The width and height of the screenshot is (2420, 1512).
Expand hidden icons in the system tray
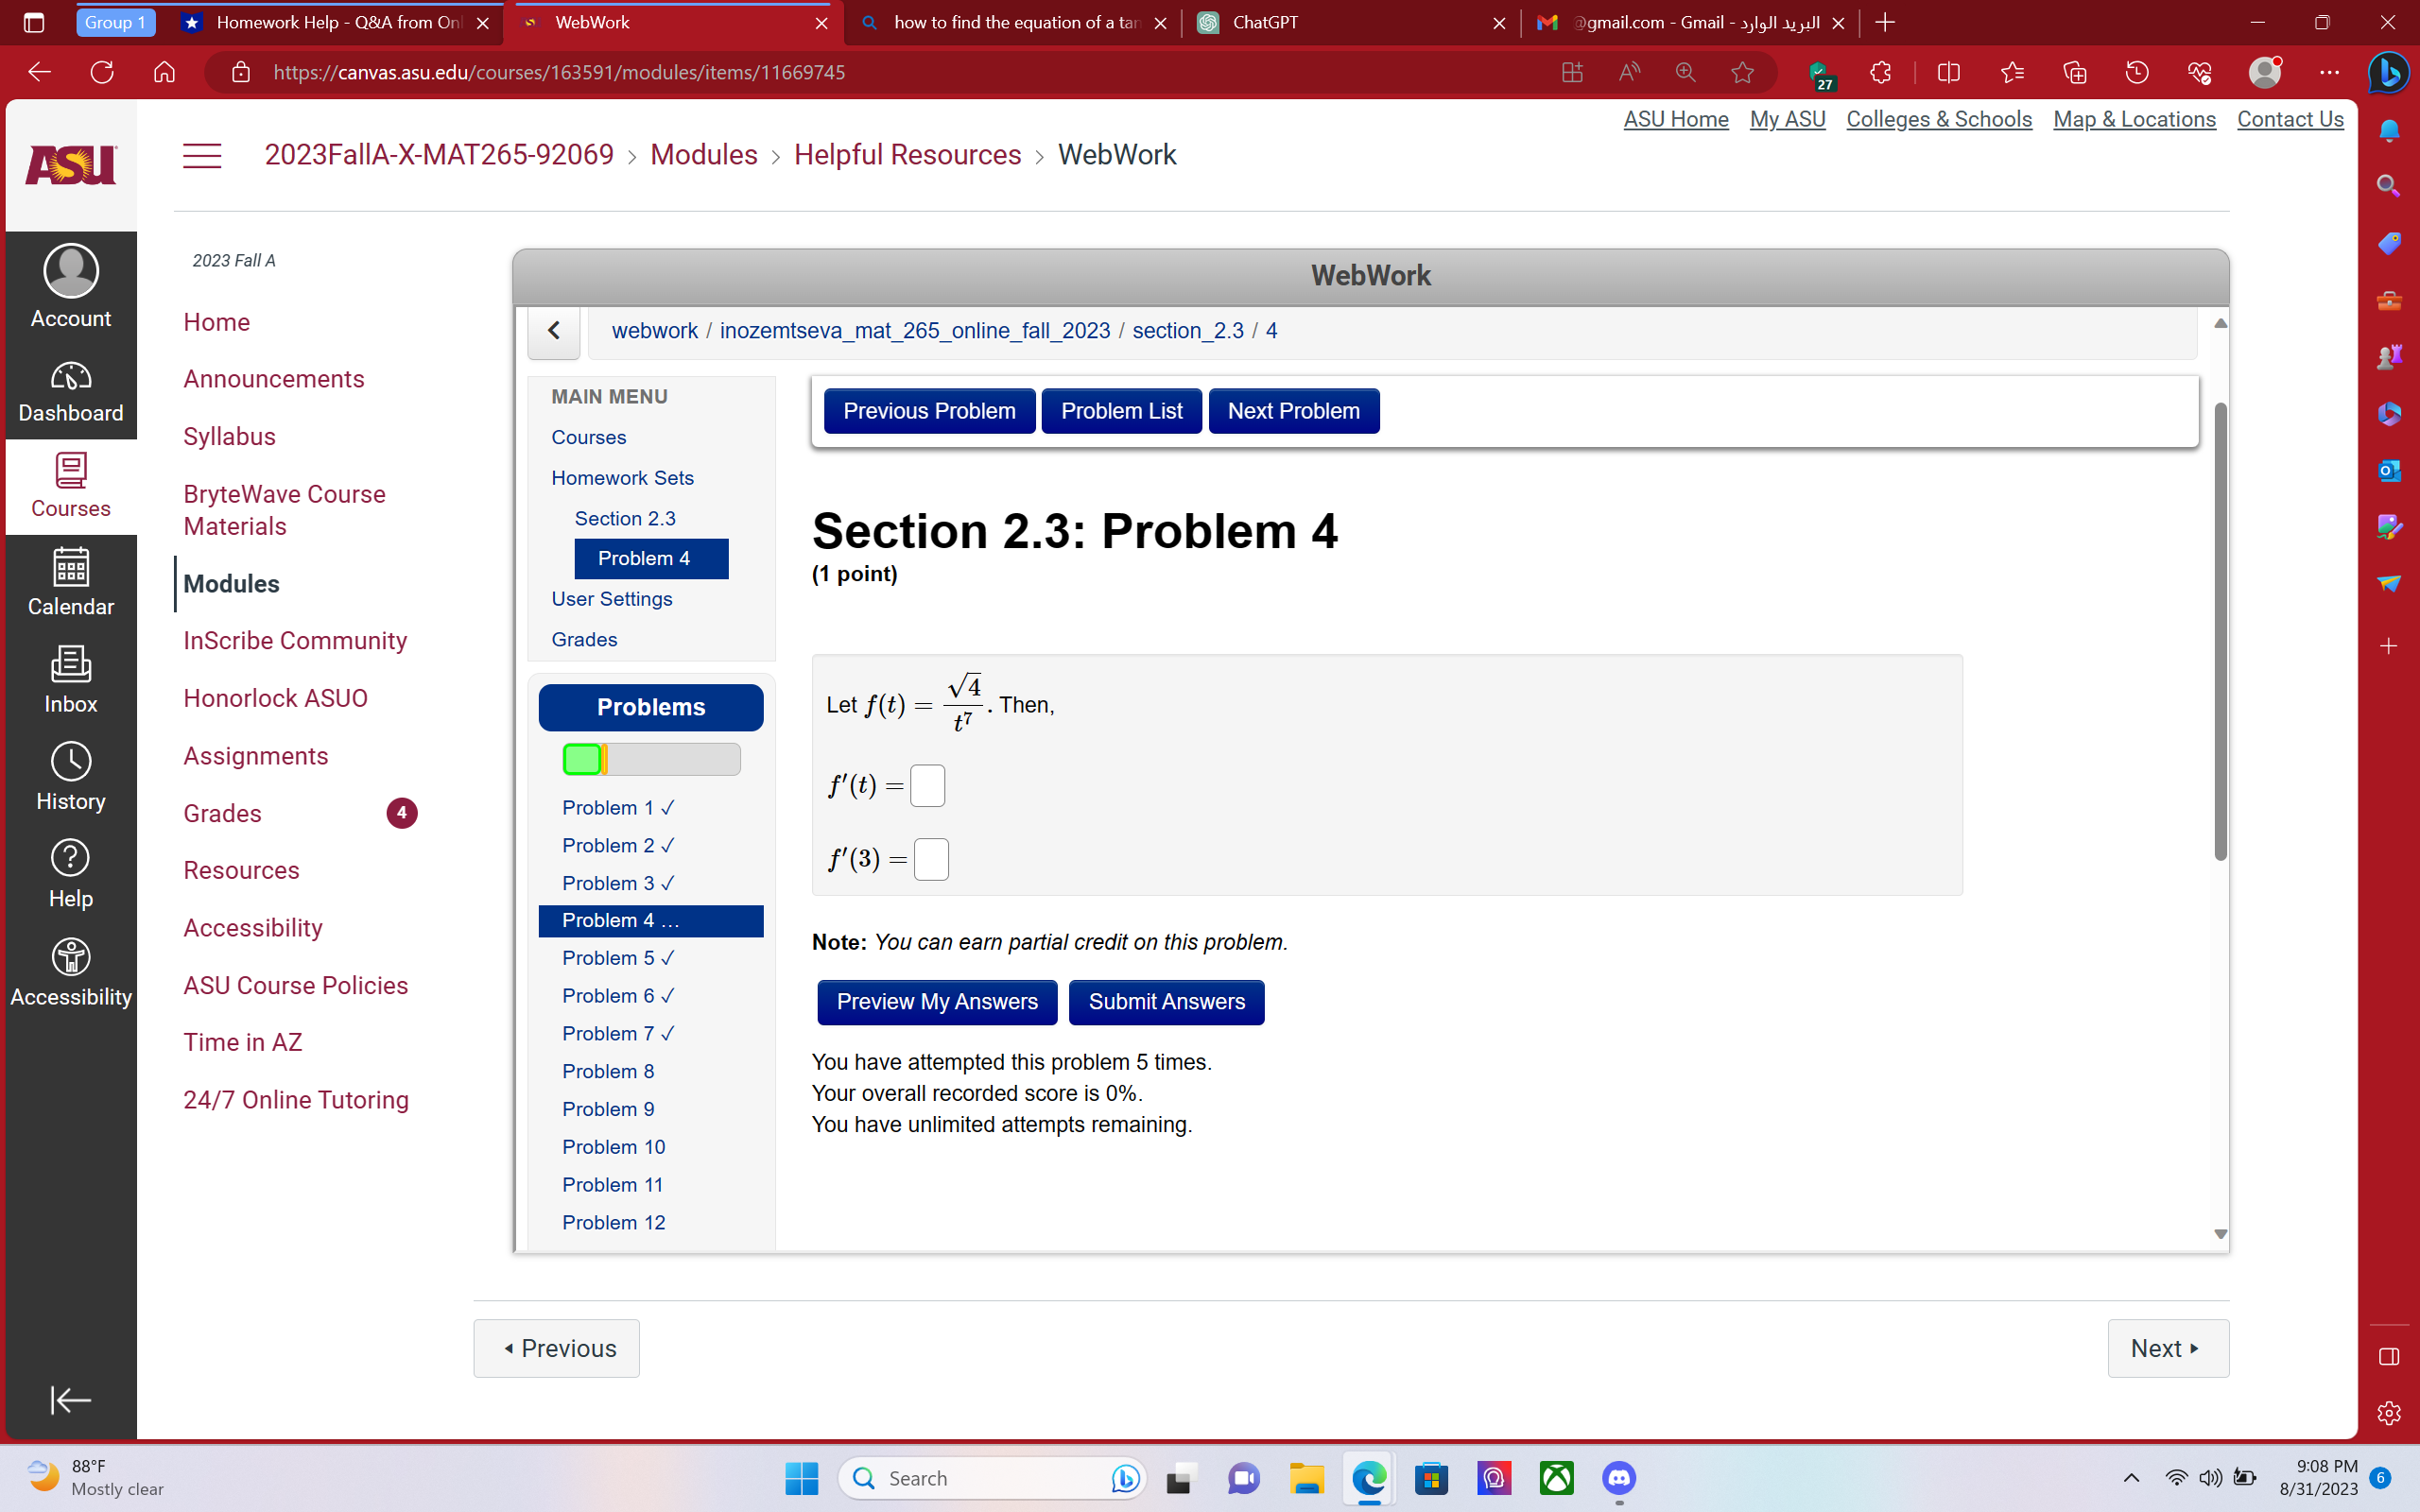click(x=2130, y=1478)
